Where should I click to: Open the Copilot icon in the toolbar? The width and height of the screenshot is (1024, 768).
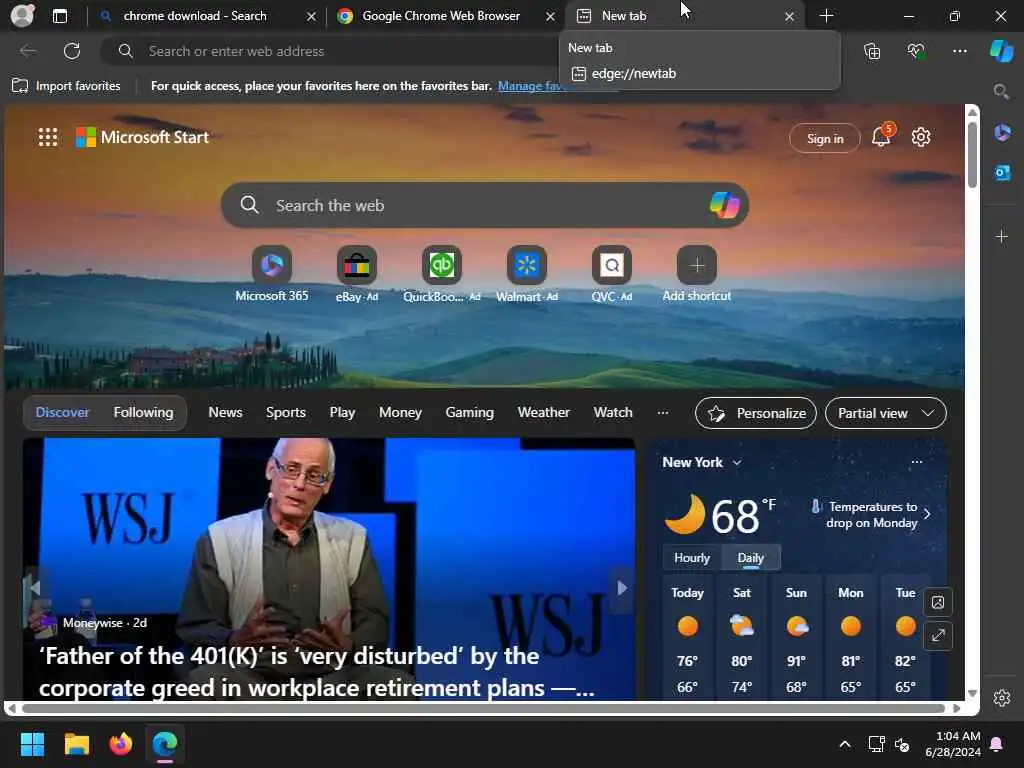click(1002, 51)
